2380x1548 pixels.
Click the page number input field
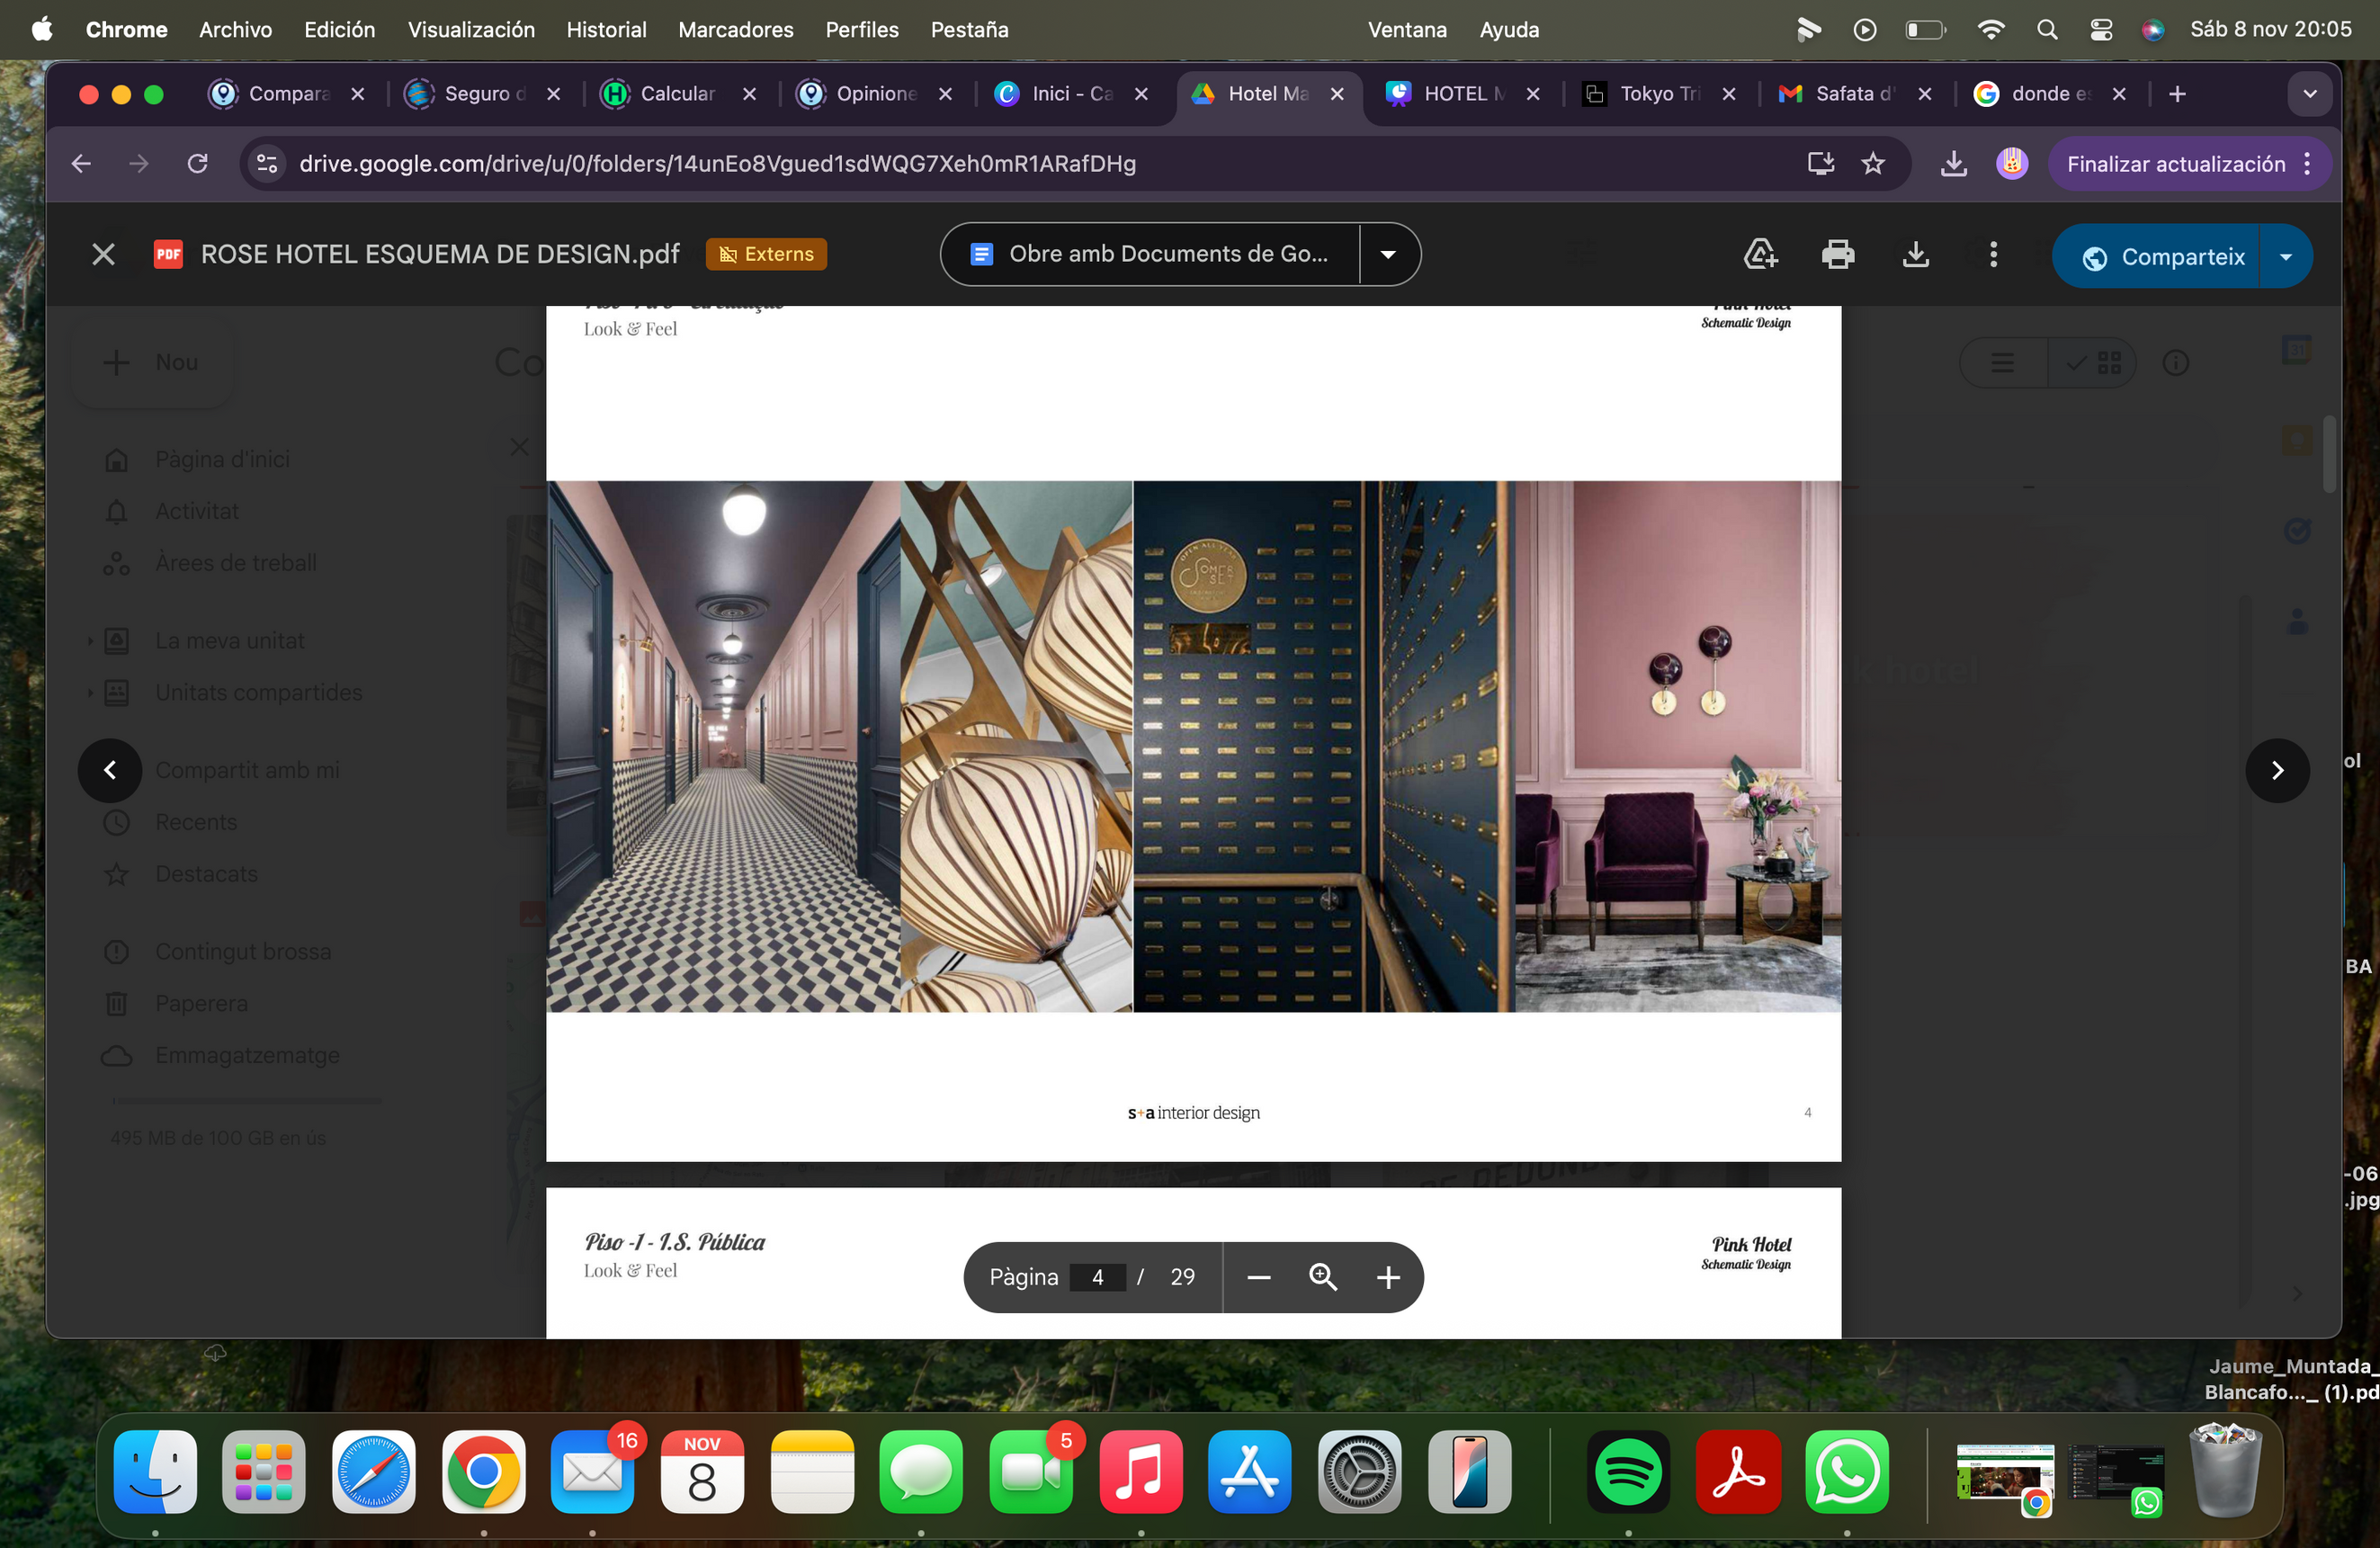1097,1277
